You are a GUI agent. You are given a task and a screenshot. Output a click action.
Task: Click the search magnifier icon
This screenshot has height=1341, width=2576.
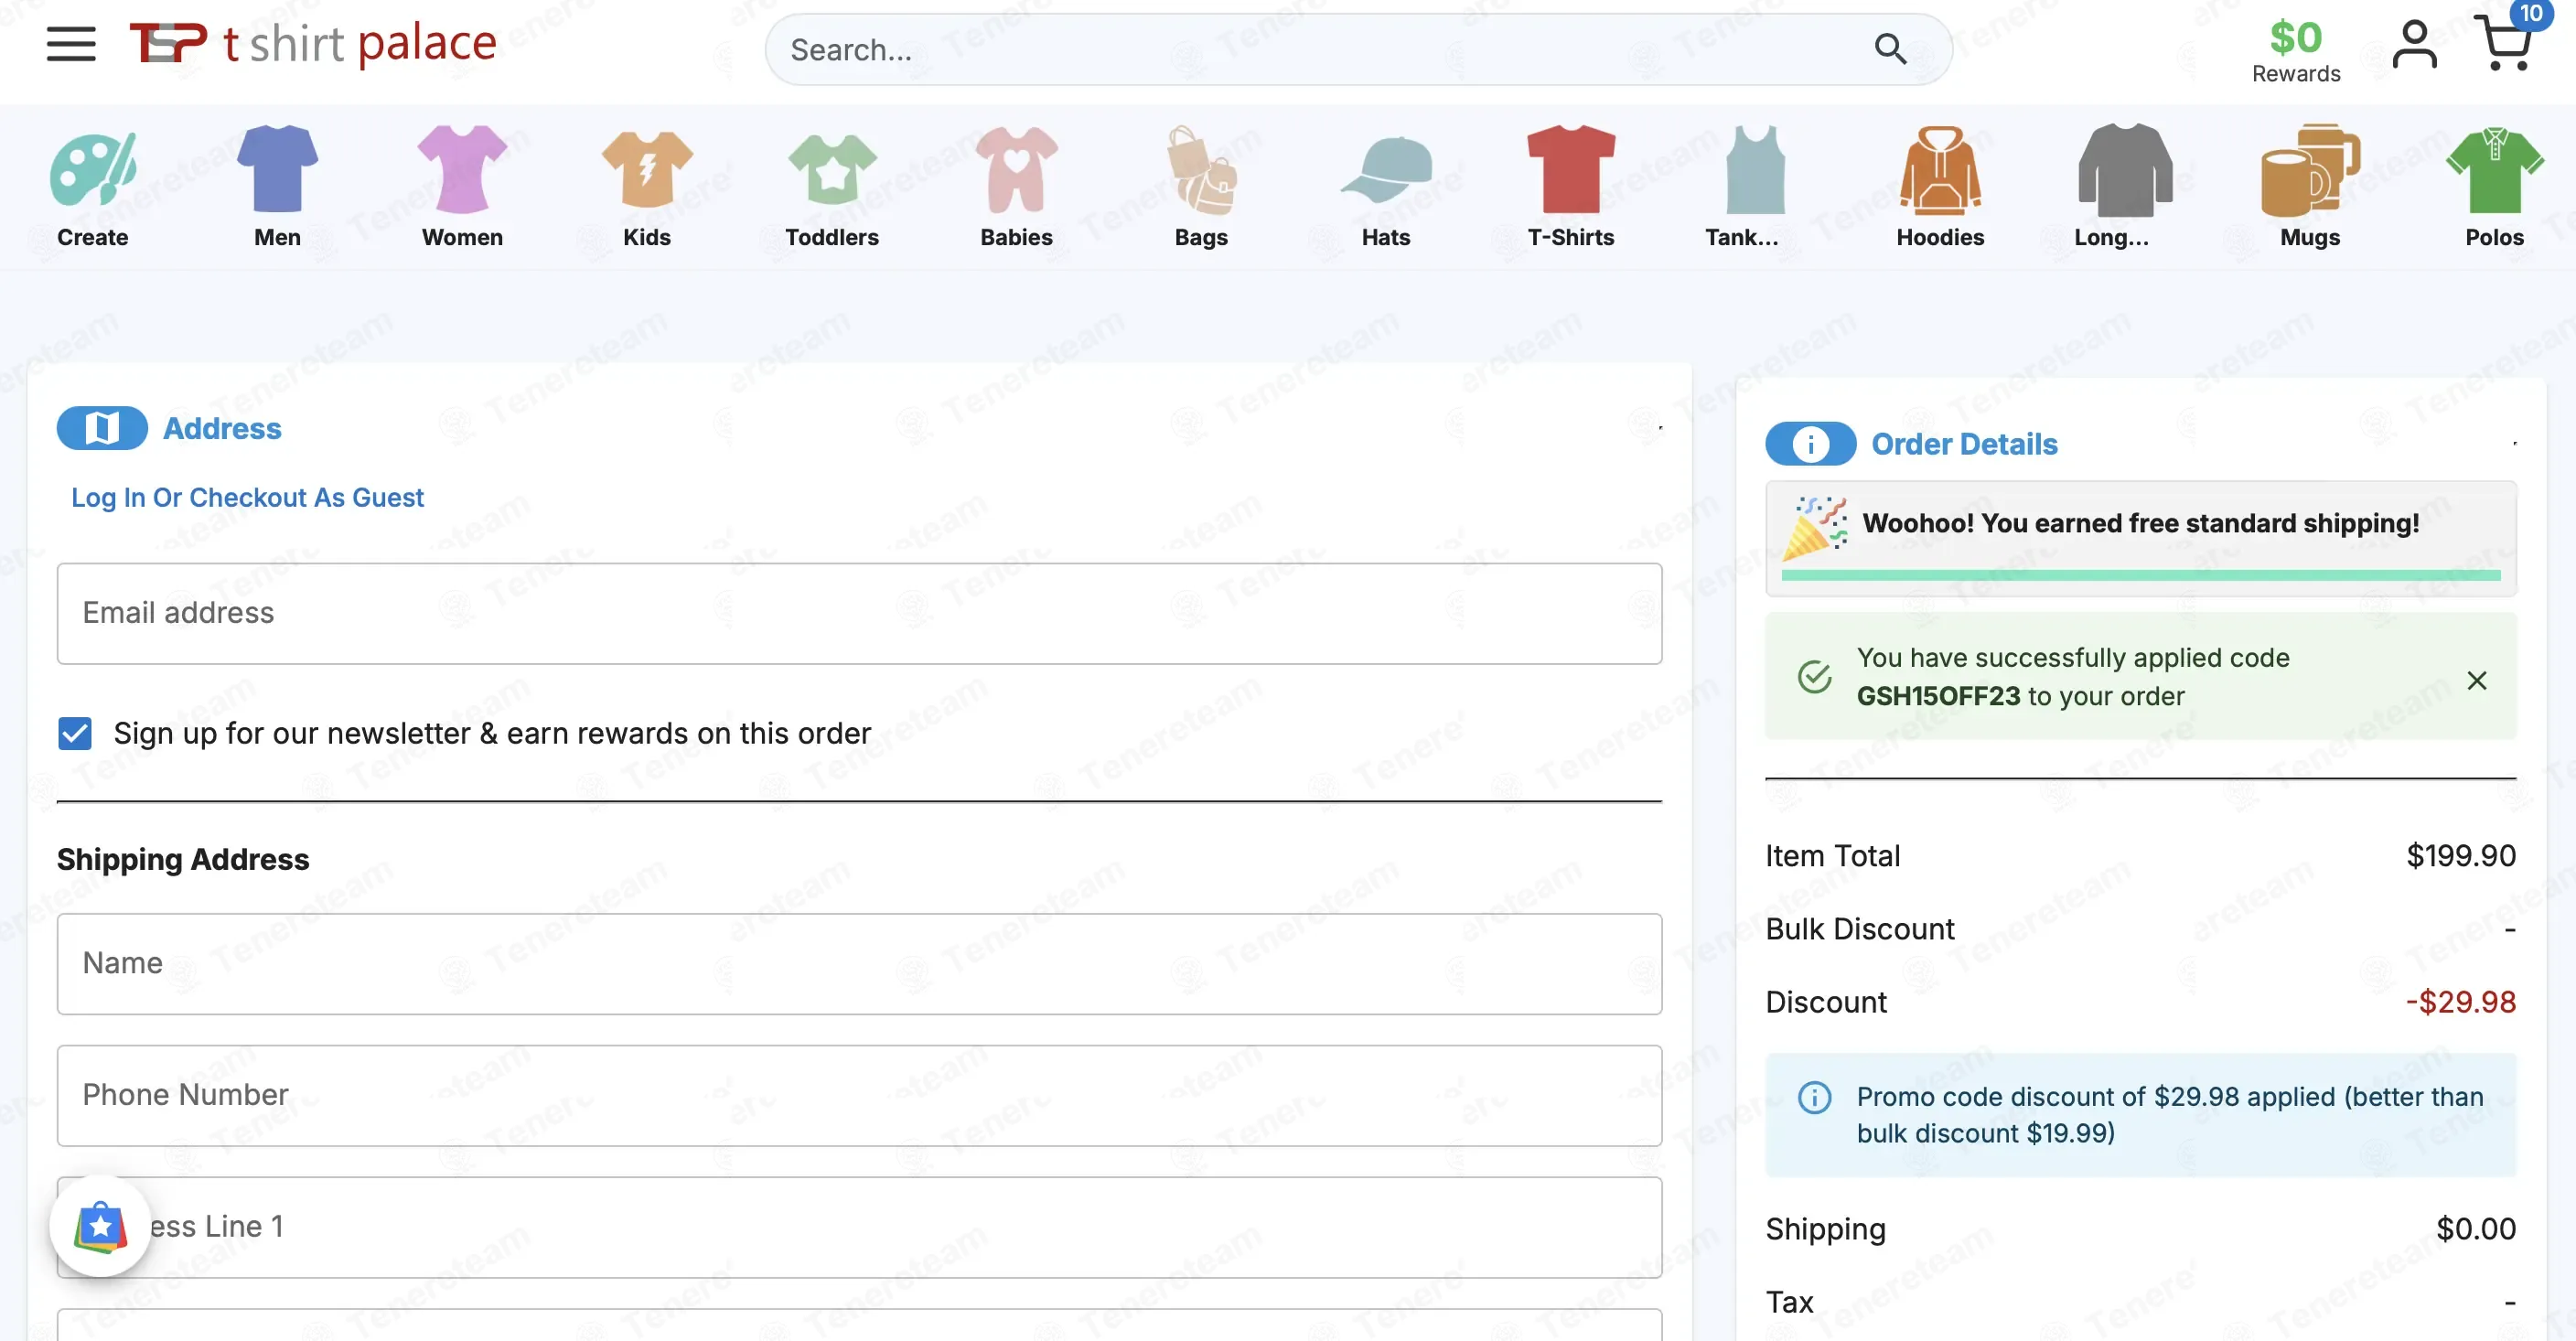[1889, 49]
